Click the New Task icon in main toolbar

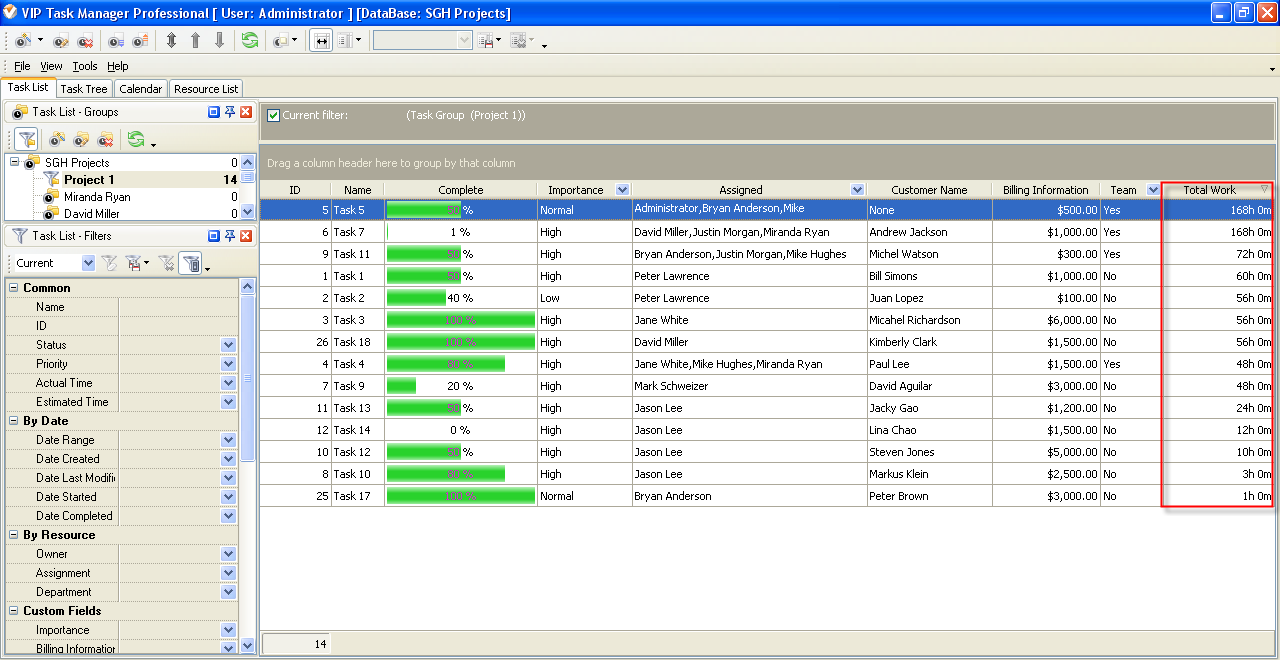coord(22,41)
